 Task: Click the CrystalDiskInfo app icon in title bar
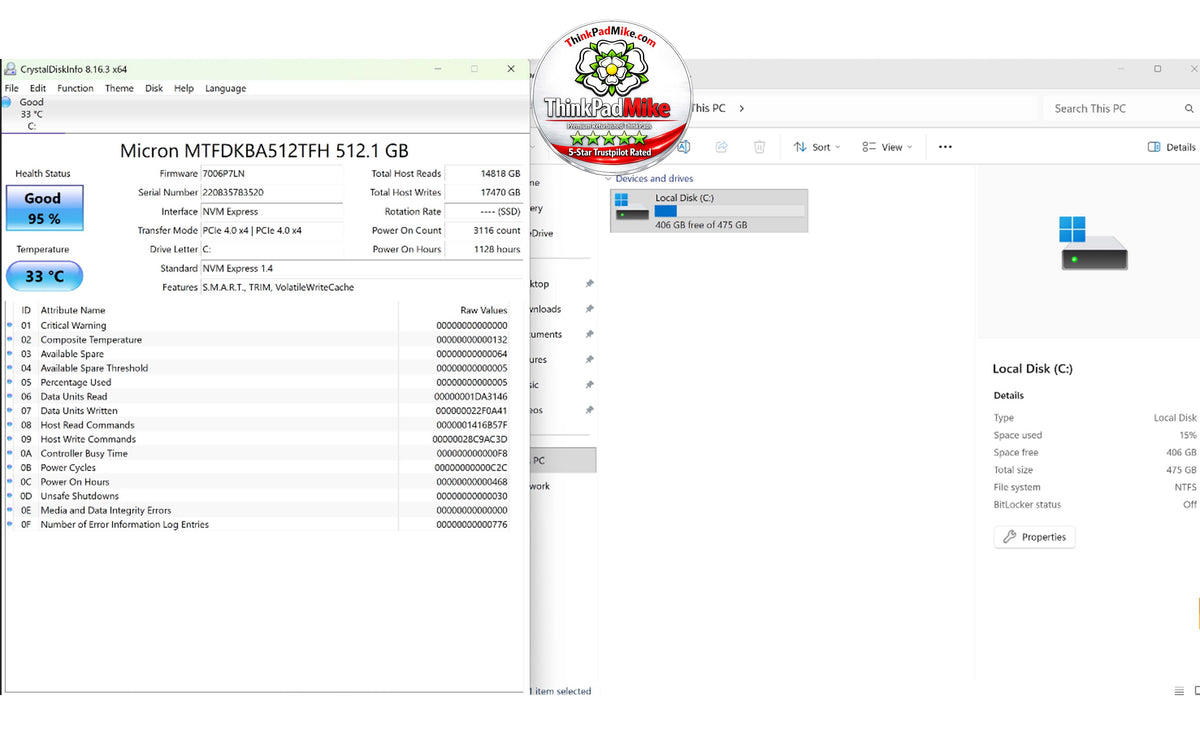(10, 69)
